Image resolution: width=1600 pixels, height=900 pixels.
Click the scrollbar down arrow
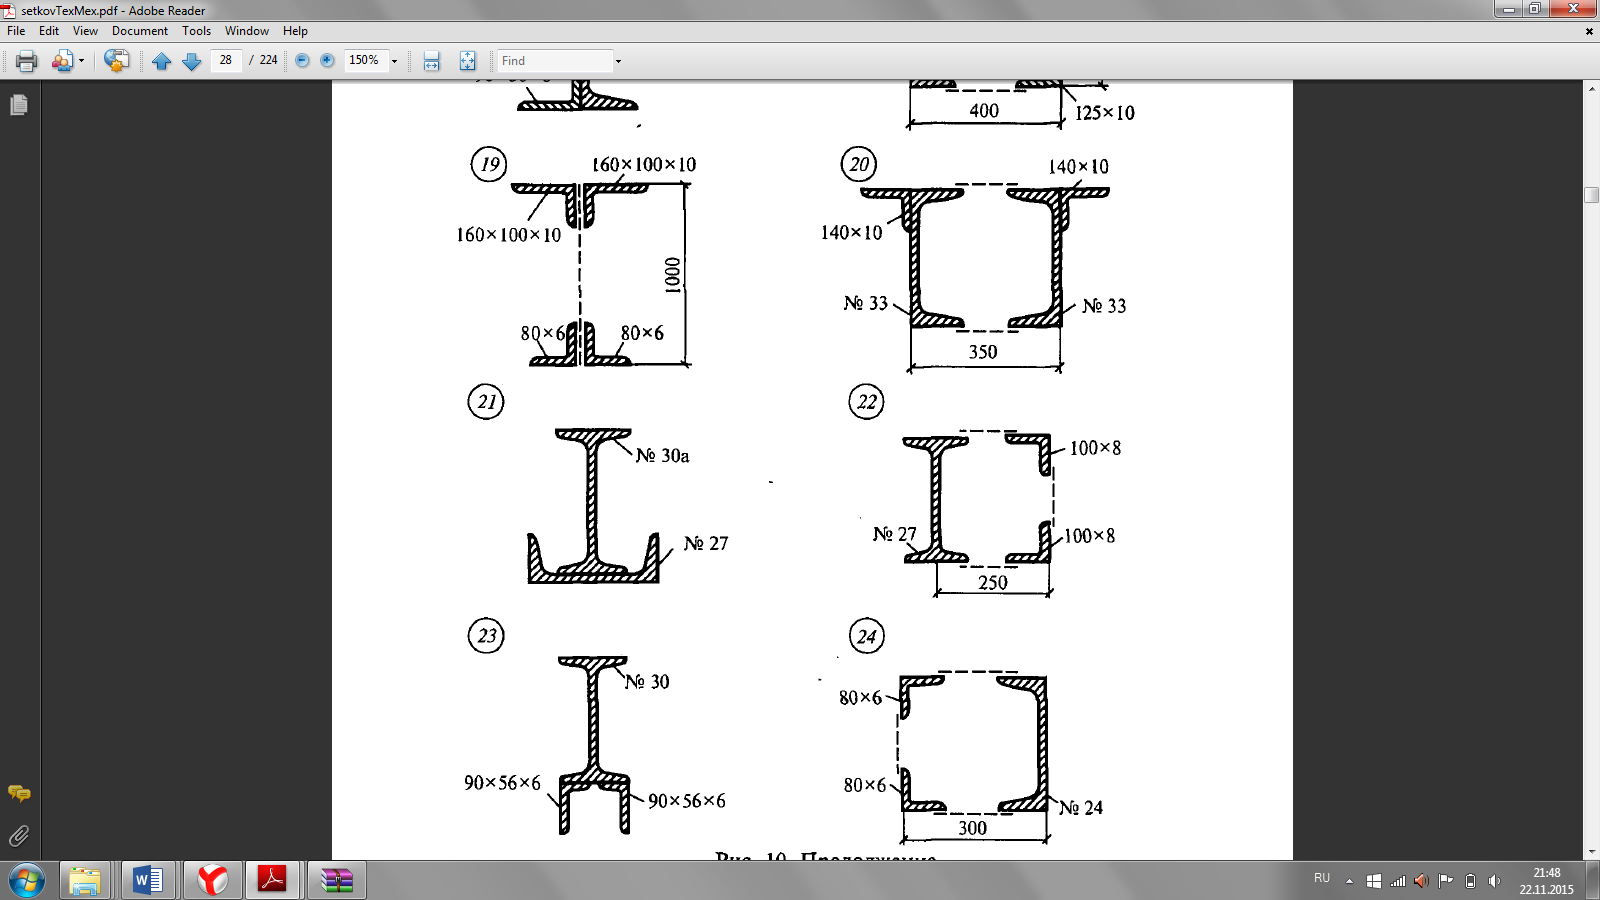click(1592, 852)
